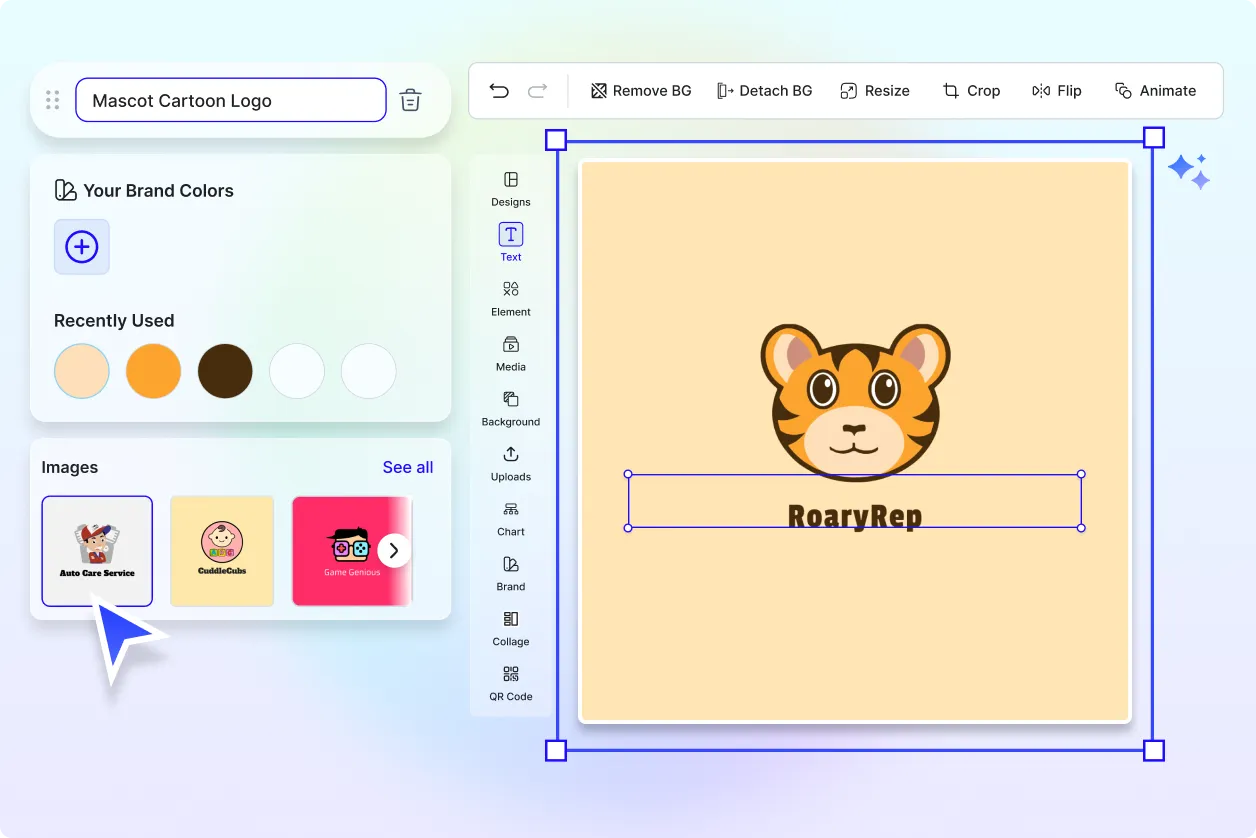Click the Mascot Cartoon Logo name field
This screenshot has height=838, width=1256.
point(230,100)
